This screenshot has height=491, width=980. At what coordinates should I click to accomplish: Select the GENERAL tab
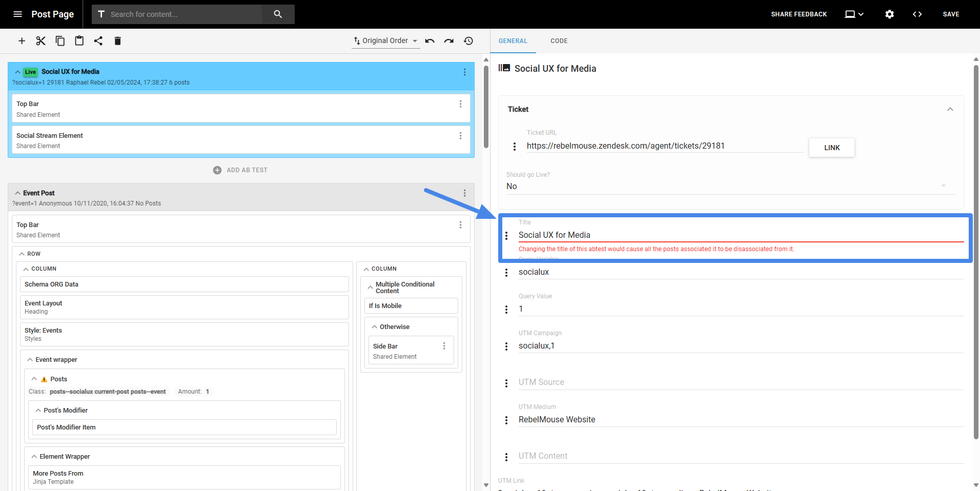pos(513,41)
